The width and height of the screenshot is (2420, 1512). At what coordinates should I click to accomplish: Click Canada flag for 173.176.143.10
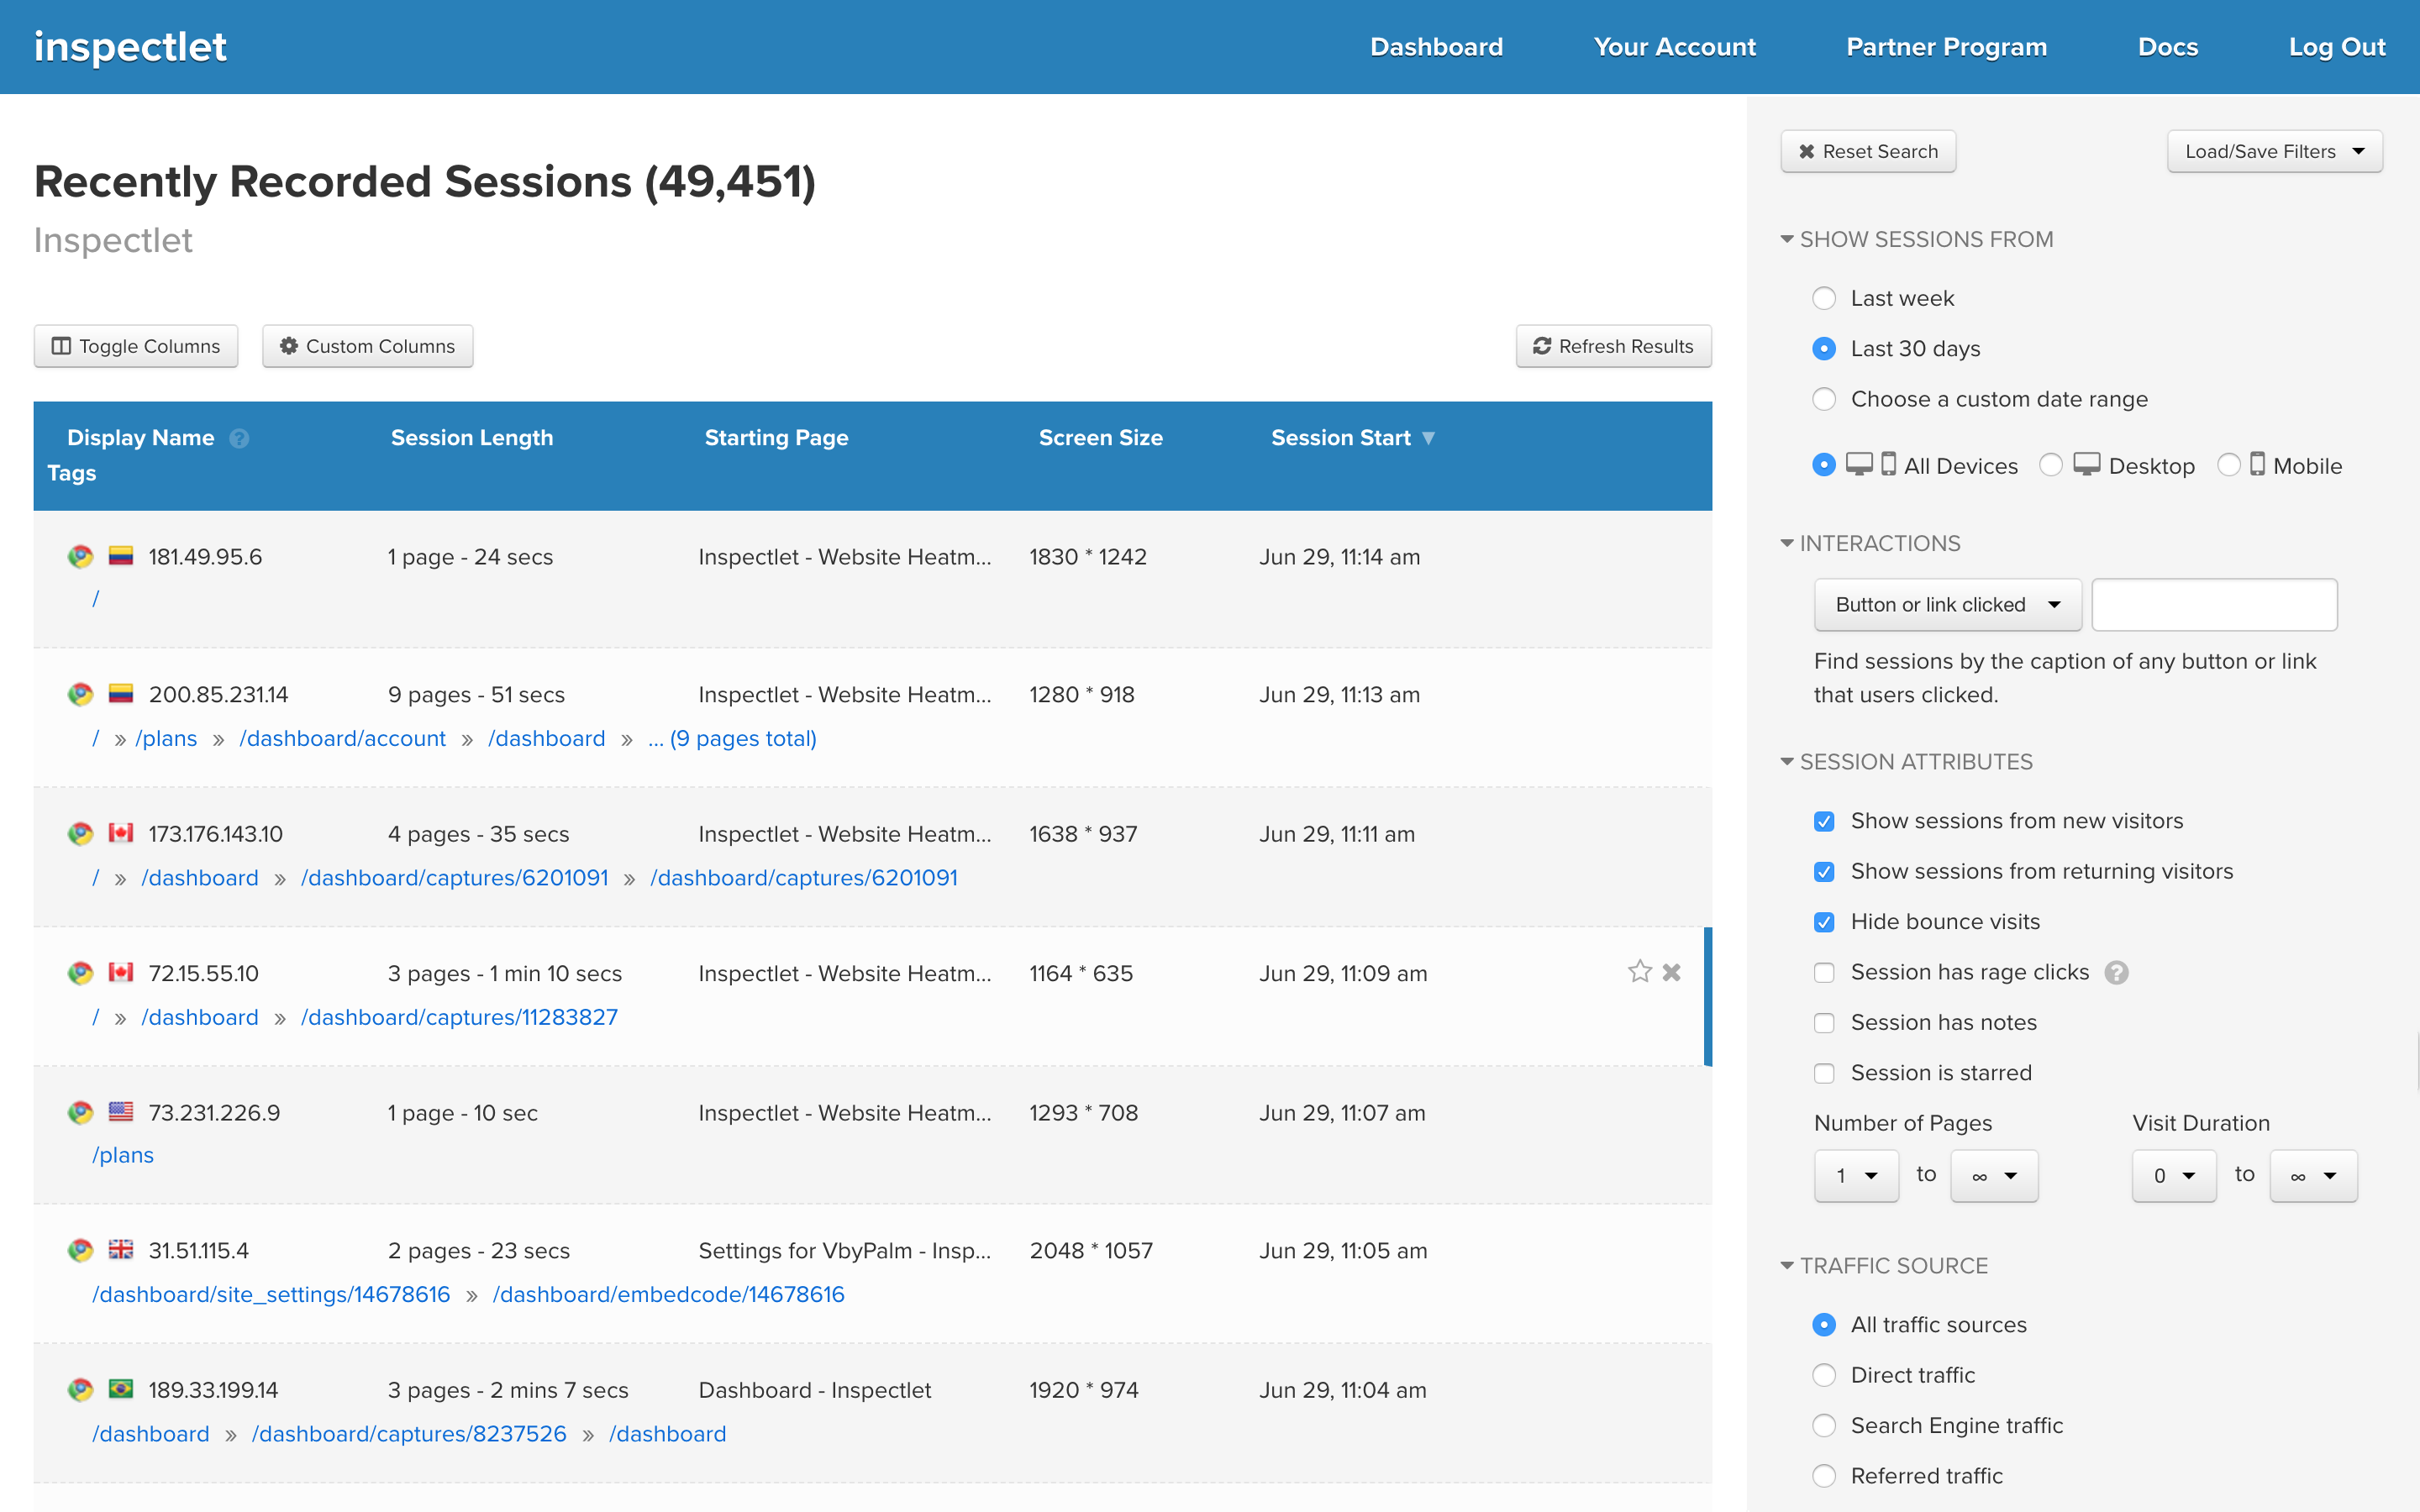[x=121, y=833]
